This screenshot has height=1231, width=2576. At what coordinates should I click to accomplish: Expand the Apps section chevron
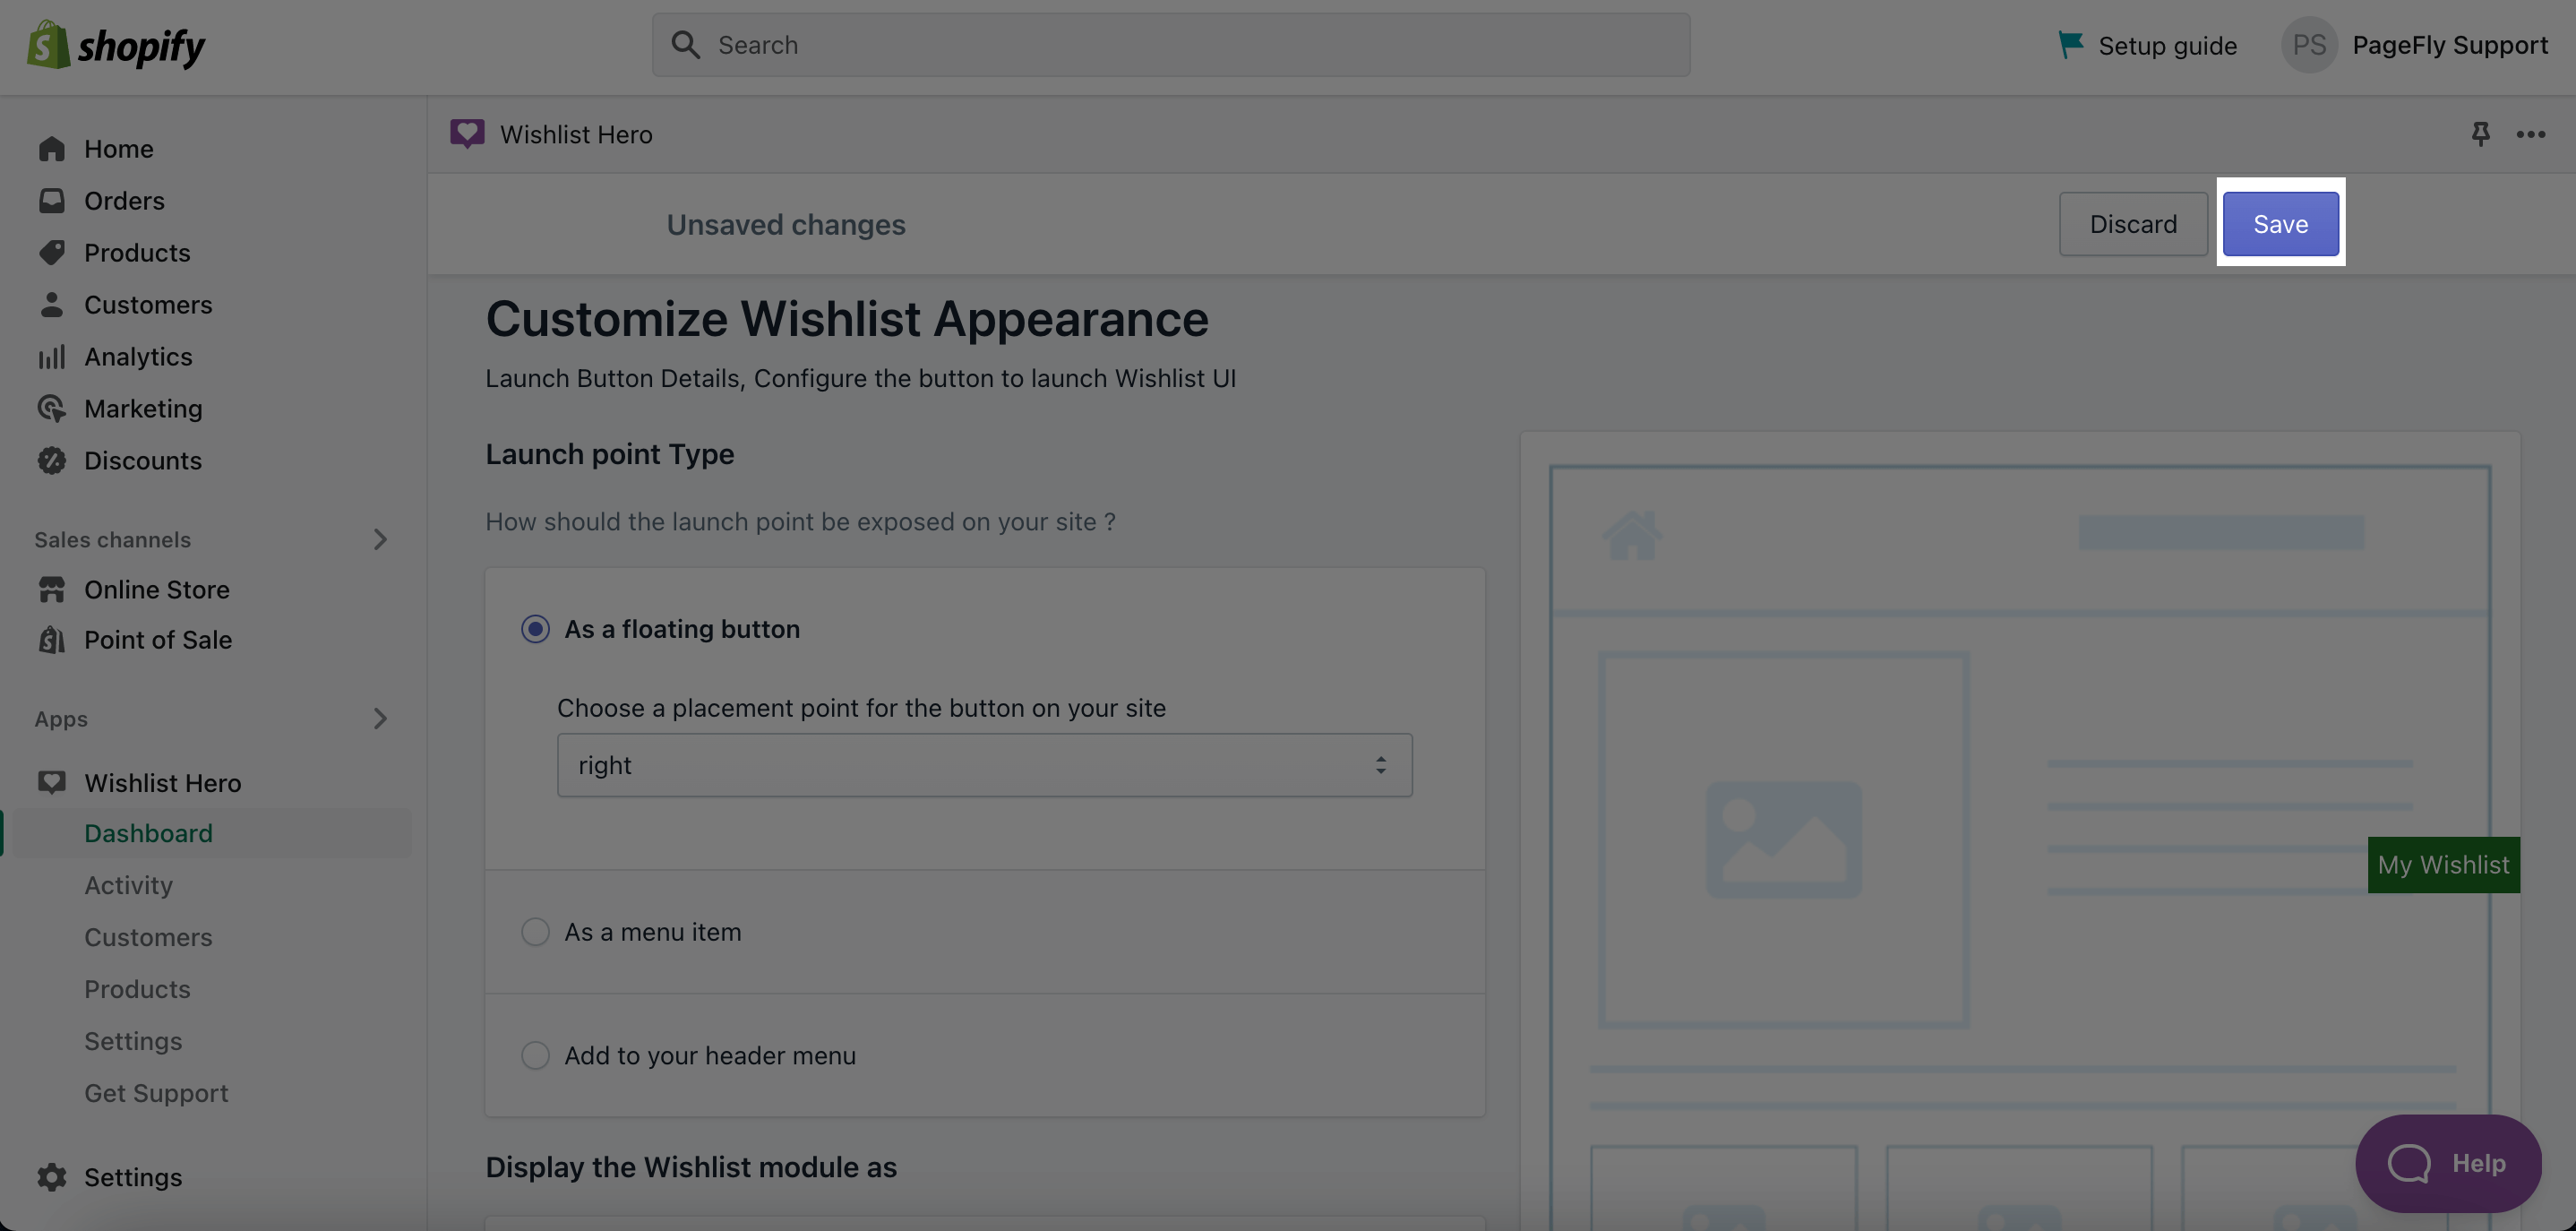click(x=380, y=719)
